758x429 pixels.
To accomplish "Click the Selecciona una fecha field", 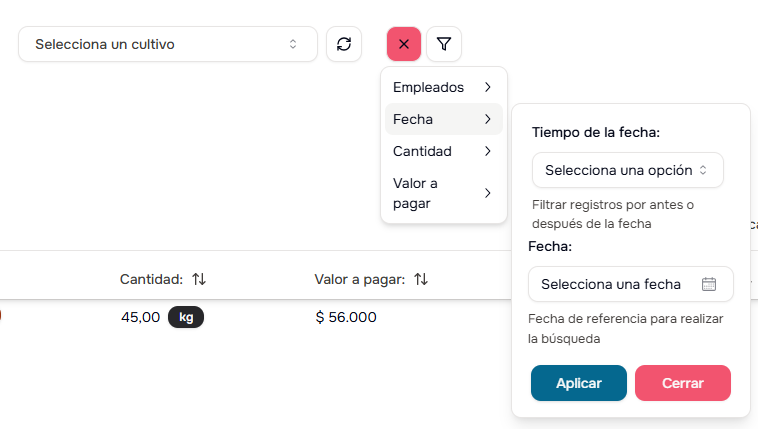I will coord(611,284).
